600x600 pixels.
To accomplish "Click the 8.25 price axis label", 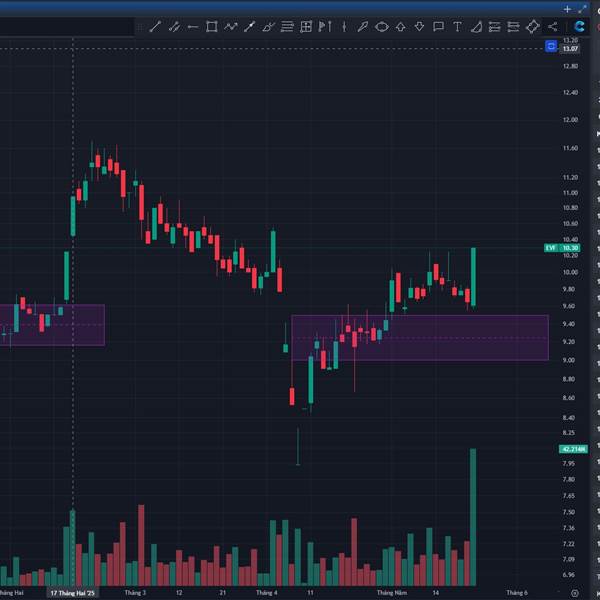I will click(x=569, y=433).
